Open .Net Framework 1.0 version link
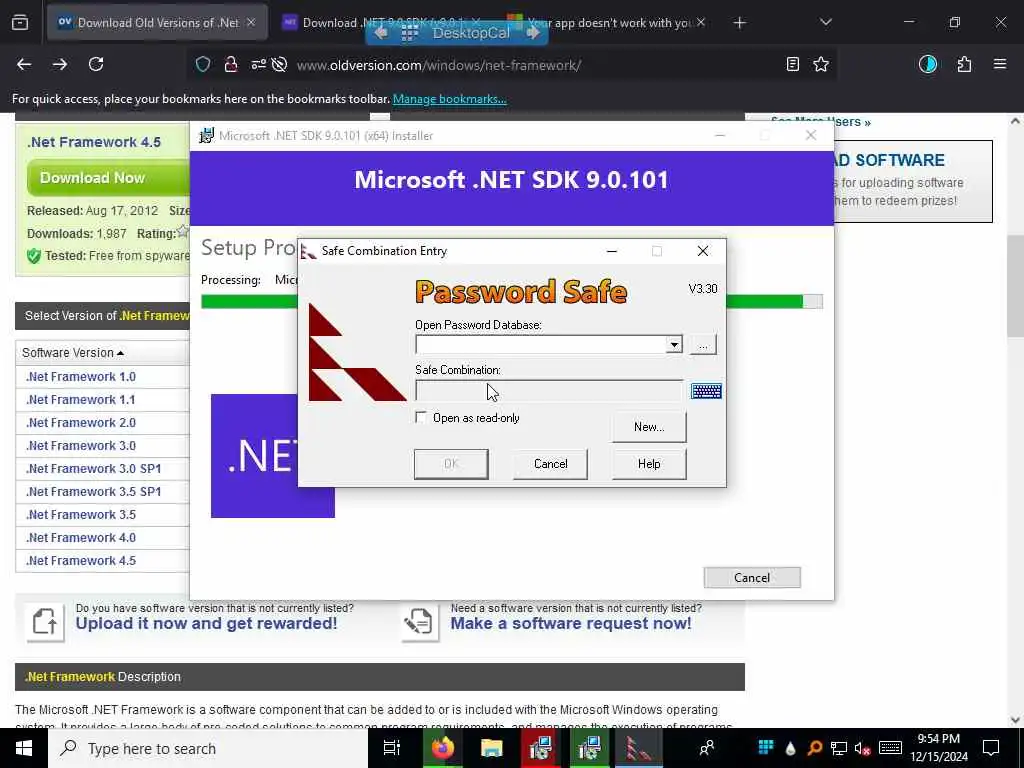The image size is (1024, 768). tap(81, 376)
